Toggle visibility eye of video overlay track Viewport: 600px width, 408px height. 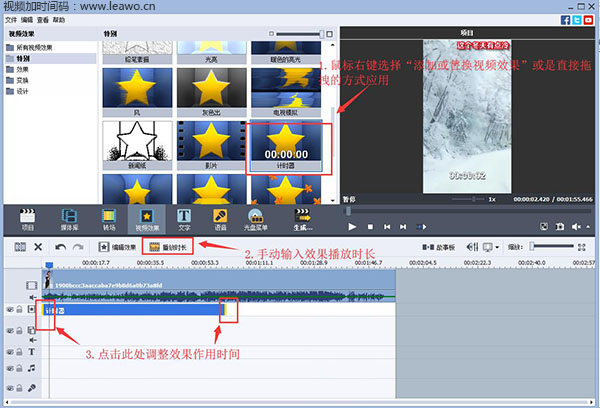pos(10,330)
